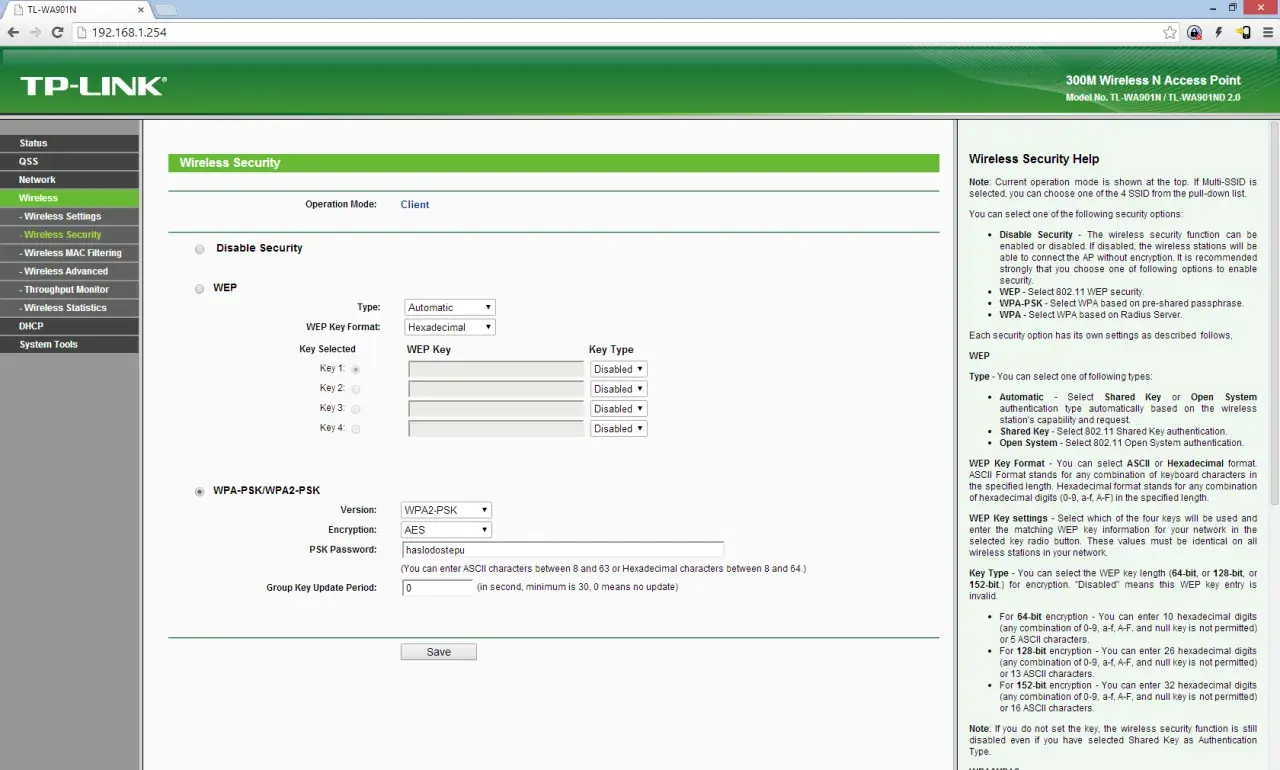Reload the page with refresh icon
The height and width of the screenshot is (770, 1280).
pyautogui.click(x=58, y=32)
